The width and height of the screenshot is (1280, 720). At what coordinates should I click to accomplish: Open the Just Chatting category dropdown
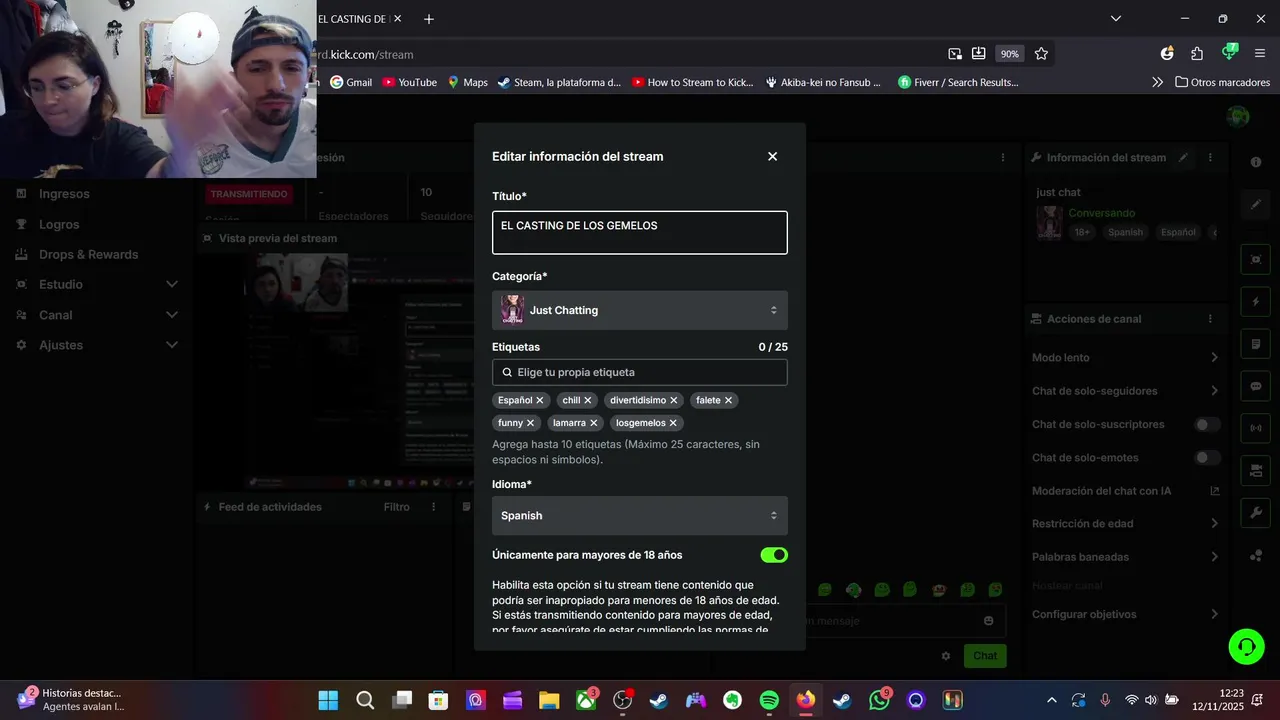tap(640, 310)
